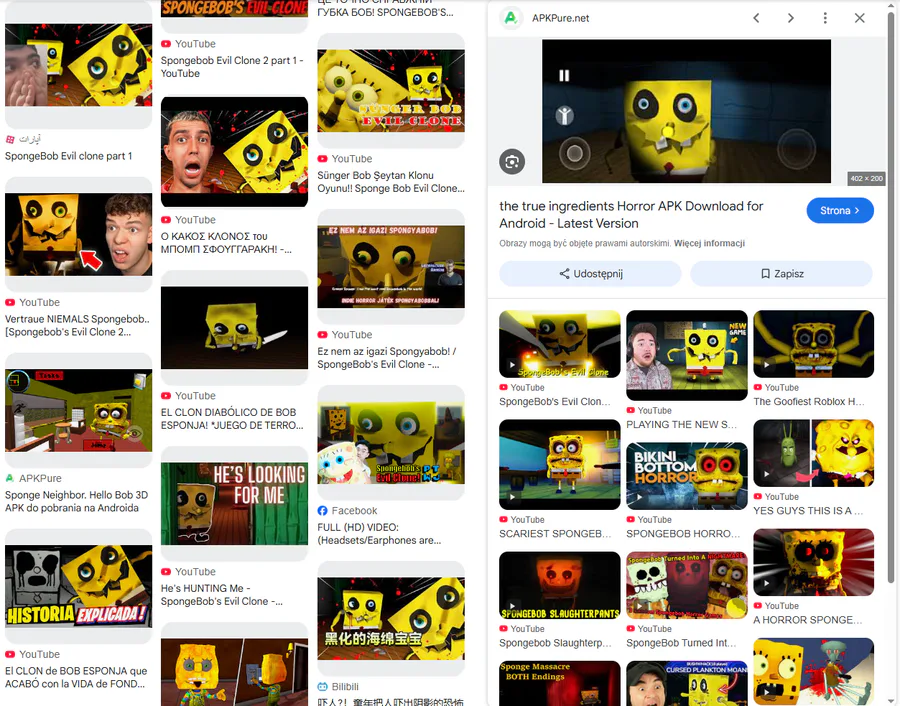This screenshot has height=706, width=900.
Task: Click YouTube icon above 'Vertraue NIEMALS Spongebob'
Action: pos(10,302)
